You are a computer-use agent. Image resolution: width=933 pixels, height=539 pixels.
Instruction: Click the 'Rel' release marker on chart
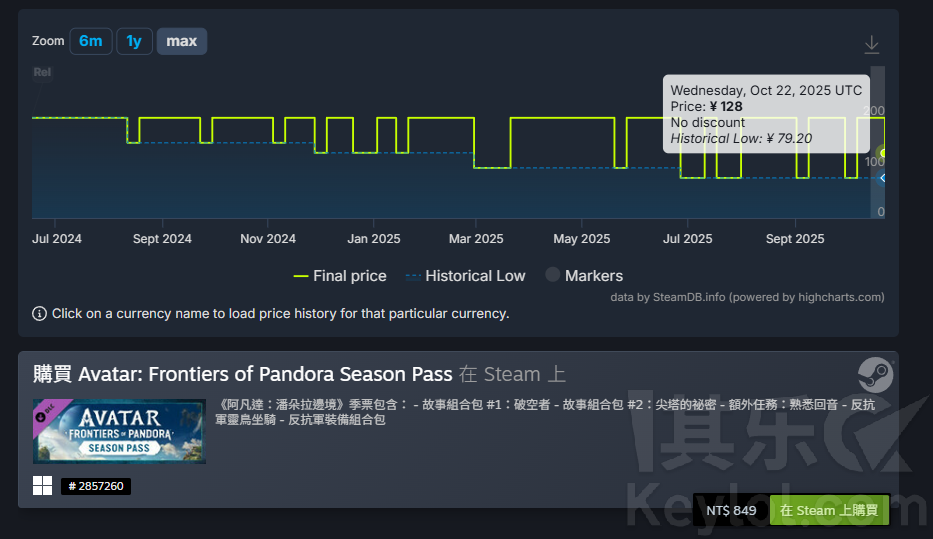pos(42,72)
